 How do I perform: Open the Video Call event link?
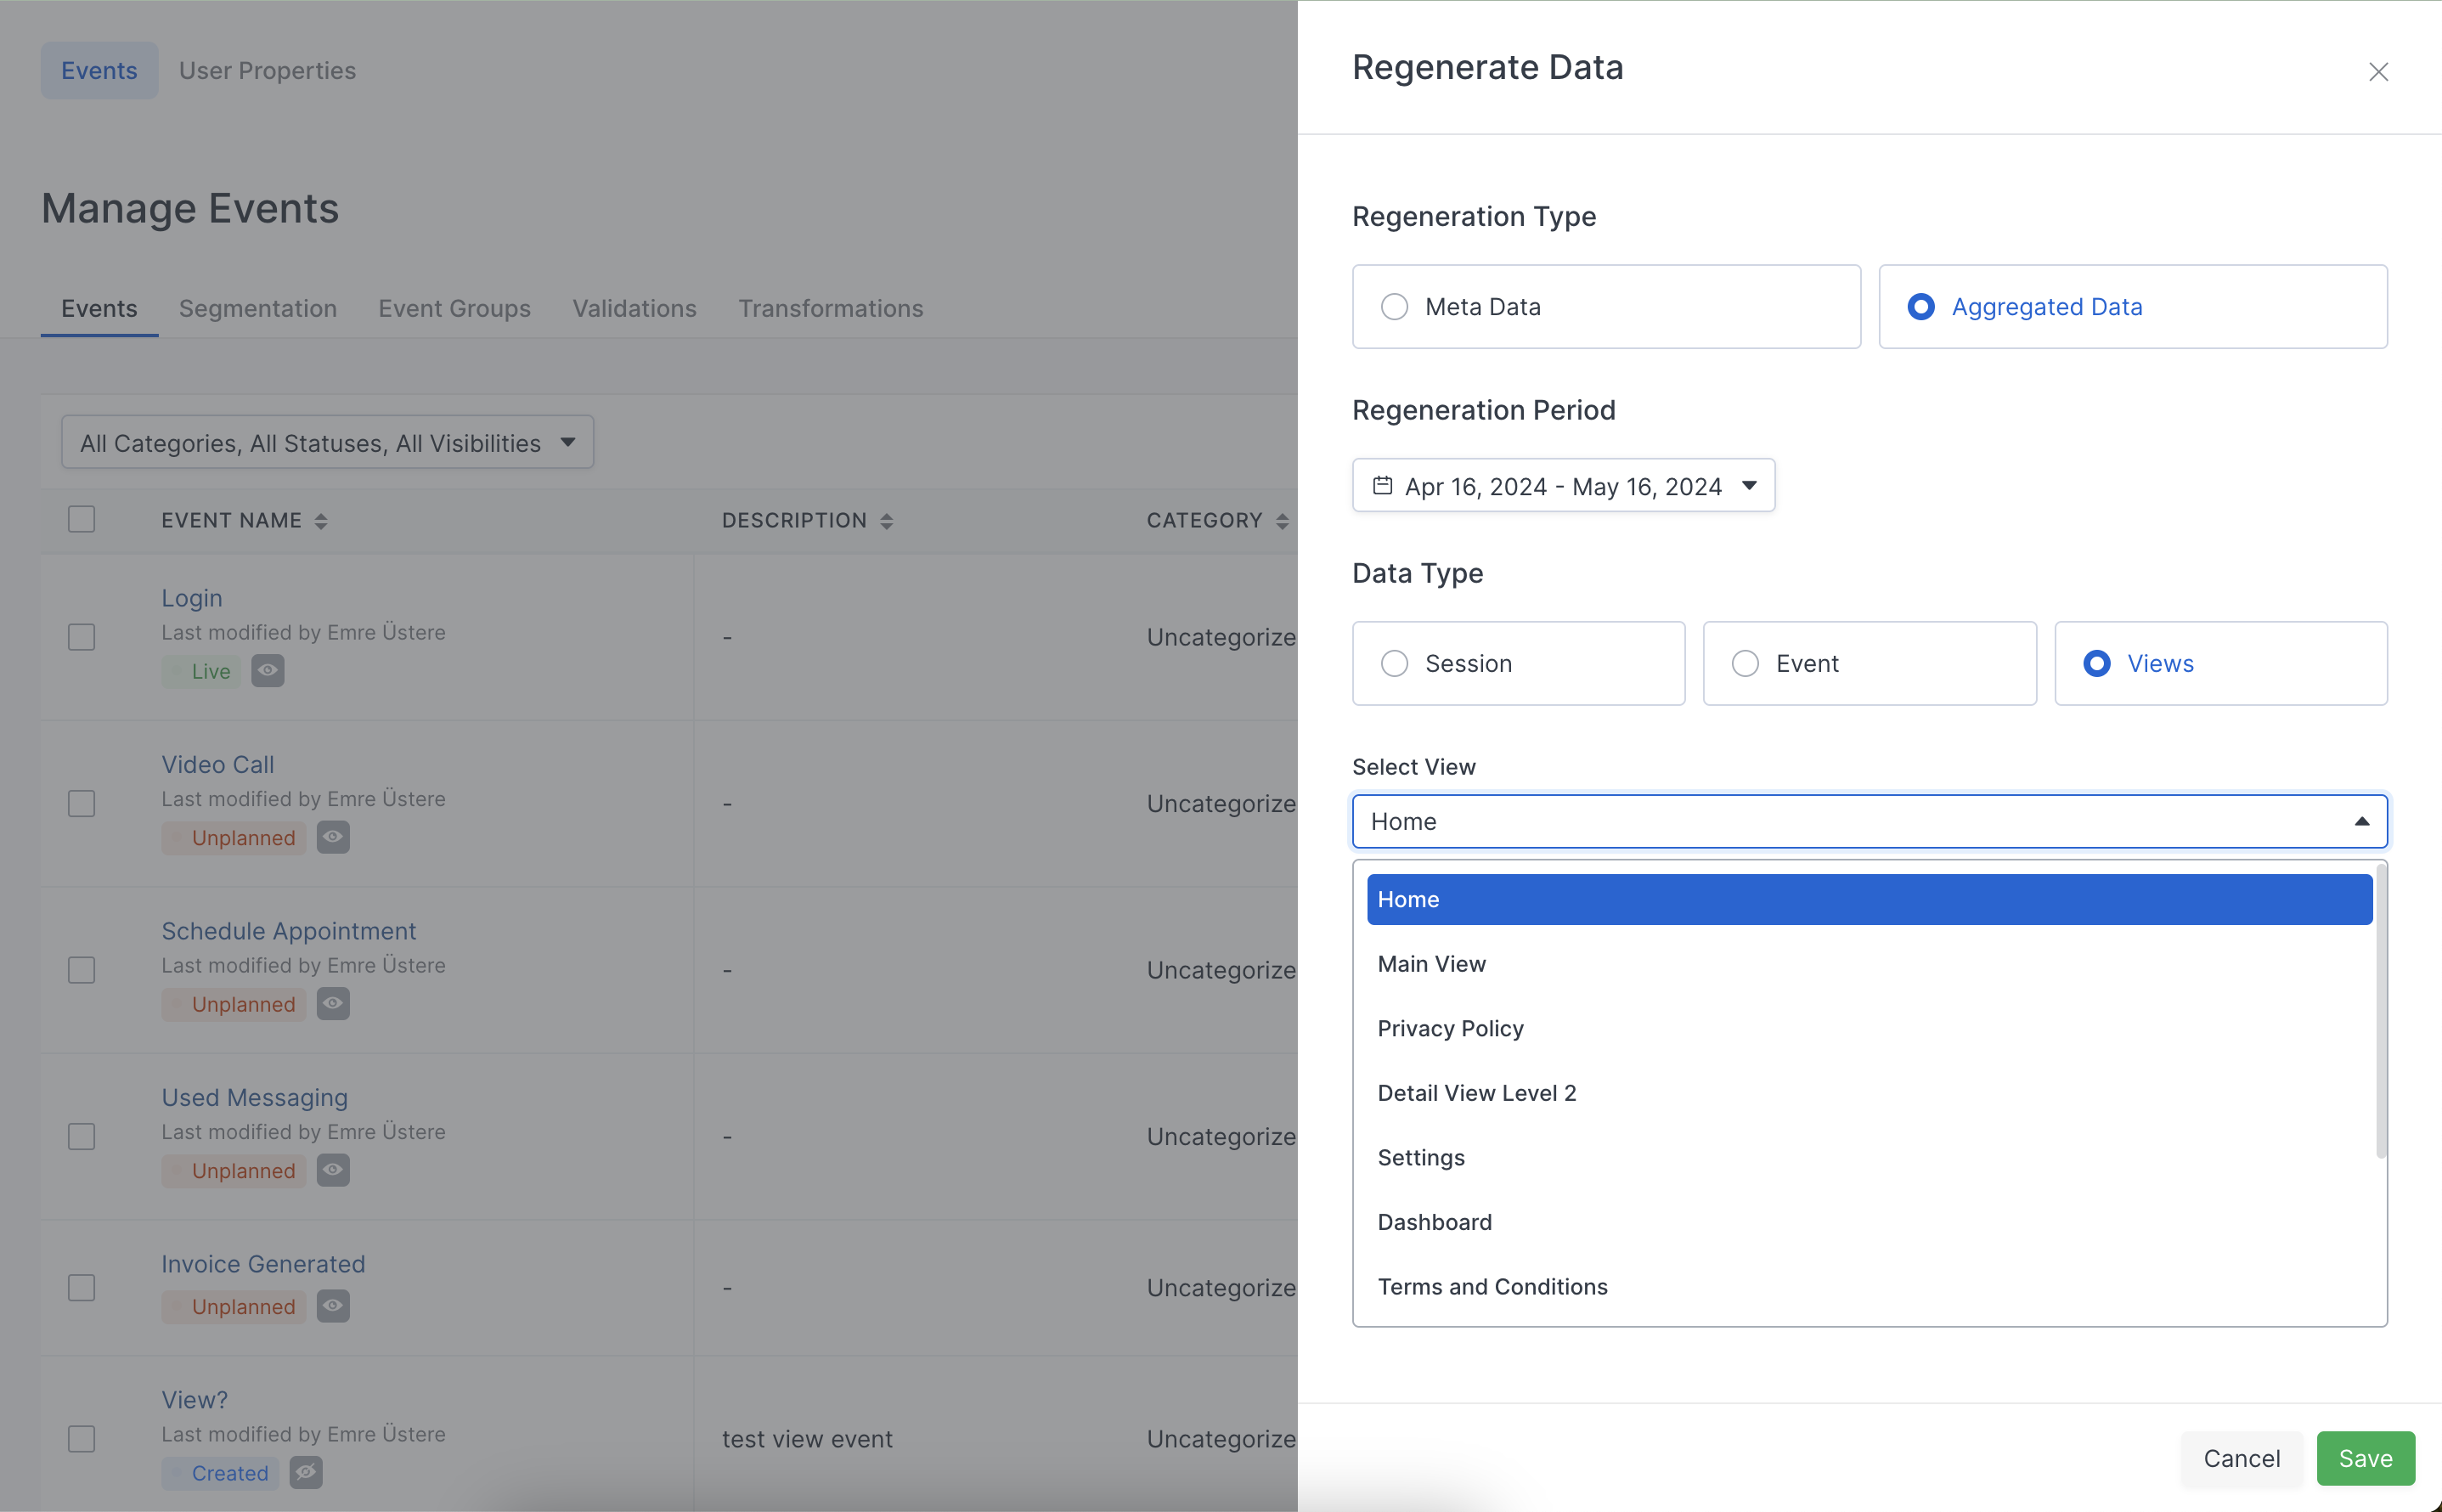coord(218,764)
